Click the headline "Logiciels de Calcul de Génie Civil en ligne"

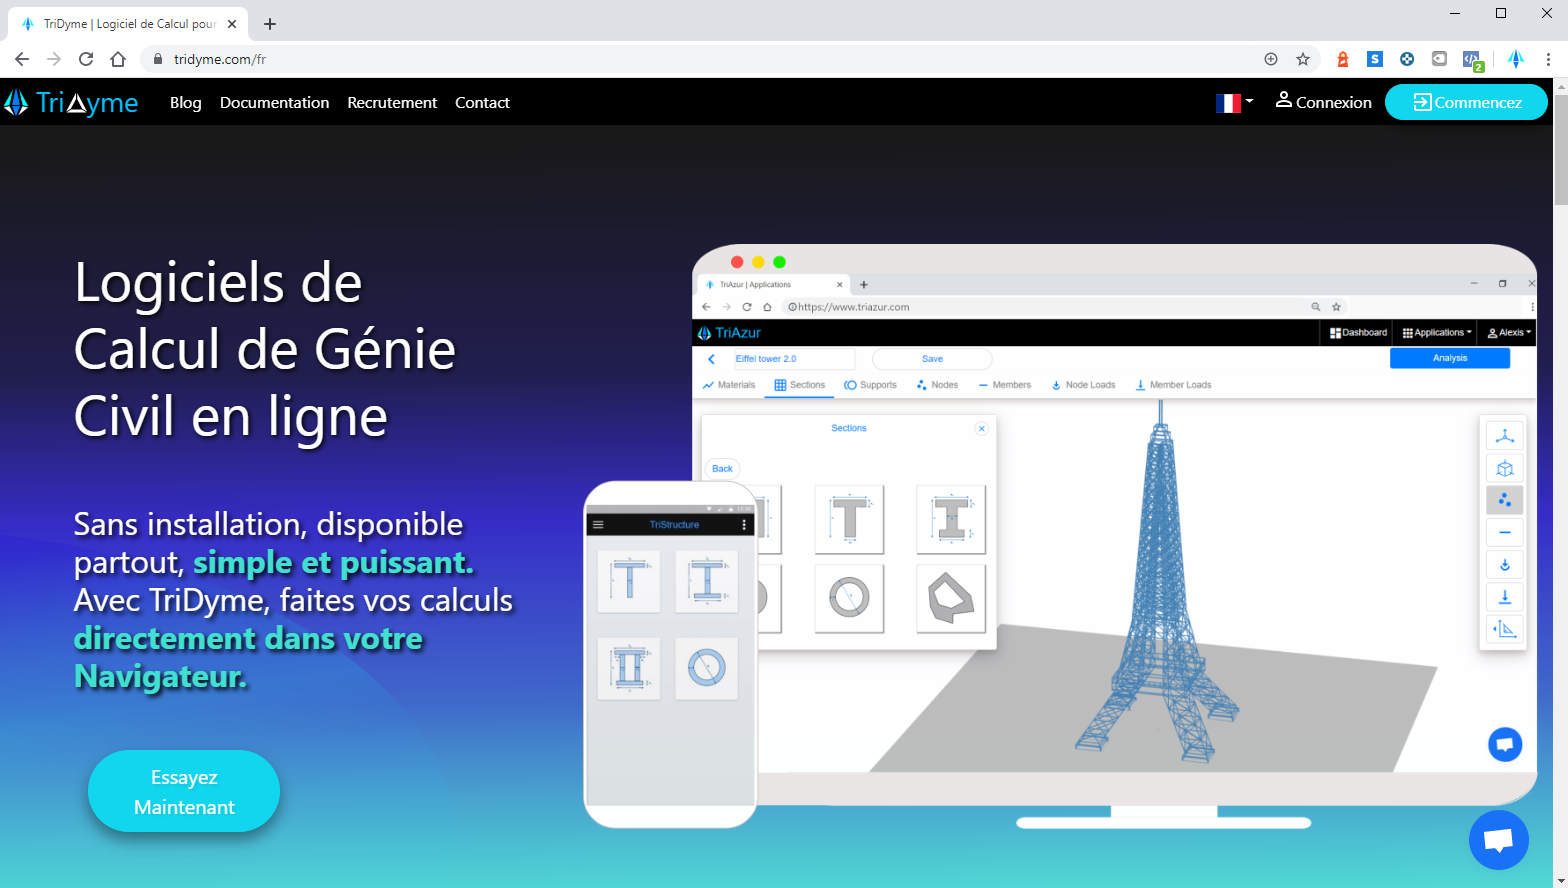265,349
